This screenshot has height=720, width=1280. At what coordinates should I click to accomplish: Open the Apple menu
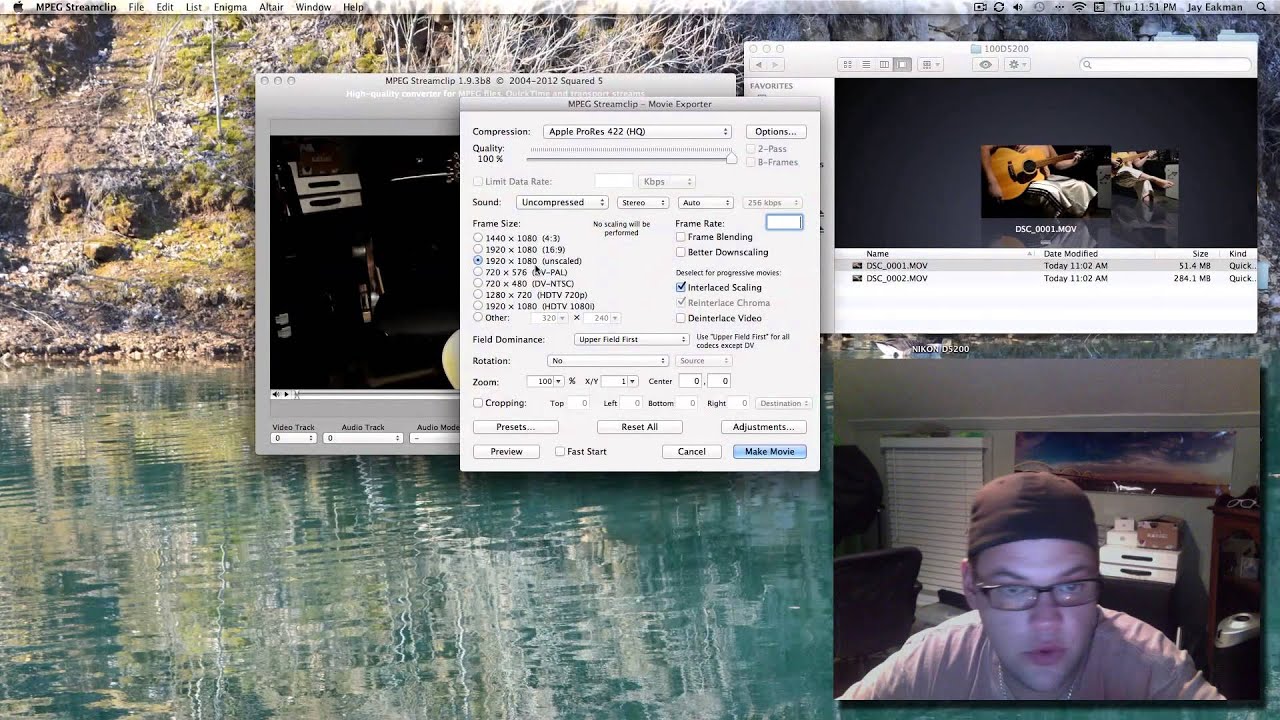point(17,7)
